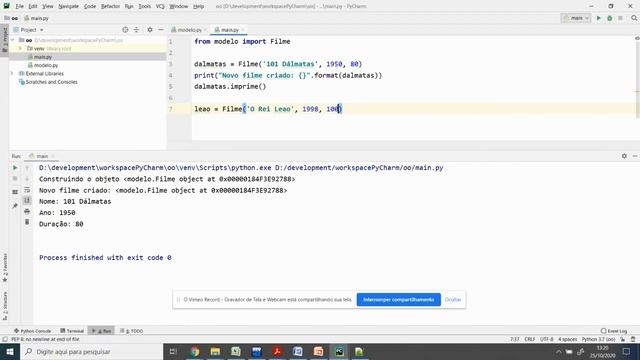Screen dimensions: 640x360
Task: Open the main run configuration dropdown
Action: click(576, 18)
